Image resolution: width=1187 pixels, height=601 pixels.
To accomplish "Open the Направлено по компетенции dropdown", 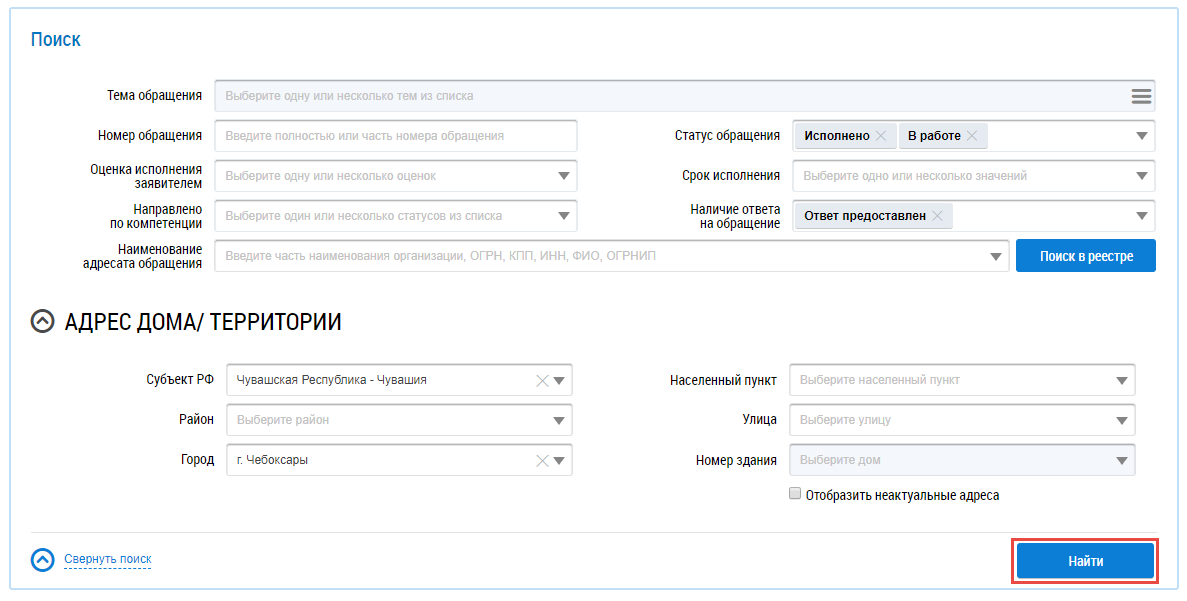I will tap(564, 216).
